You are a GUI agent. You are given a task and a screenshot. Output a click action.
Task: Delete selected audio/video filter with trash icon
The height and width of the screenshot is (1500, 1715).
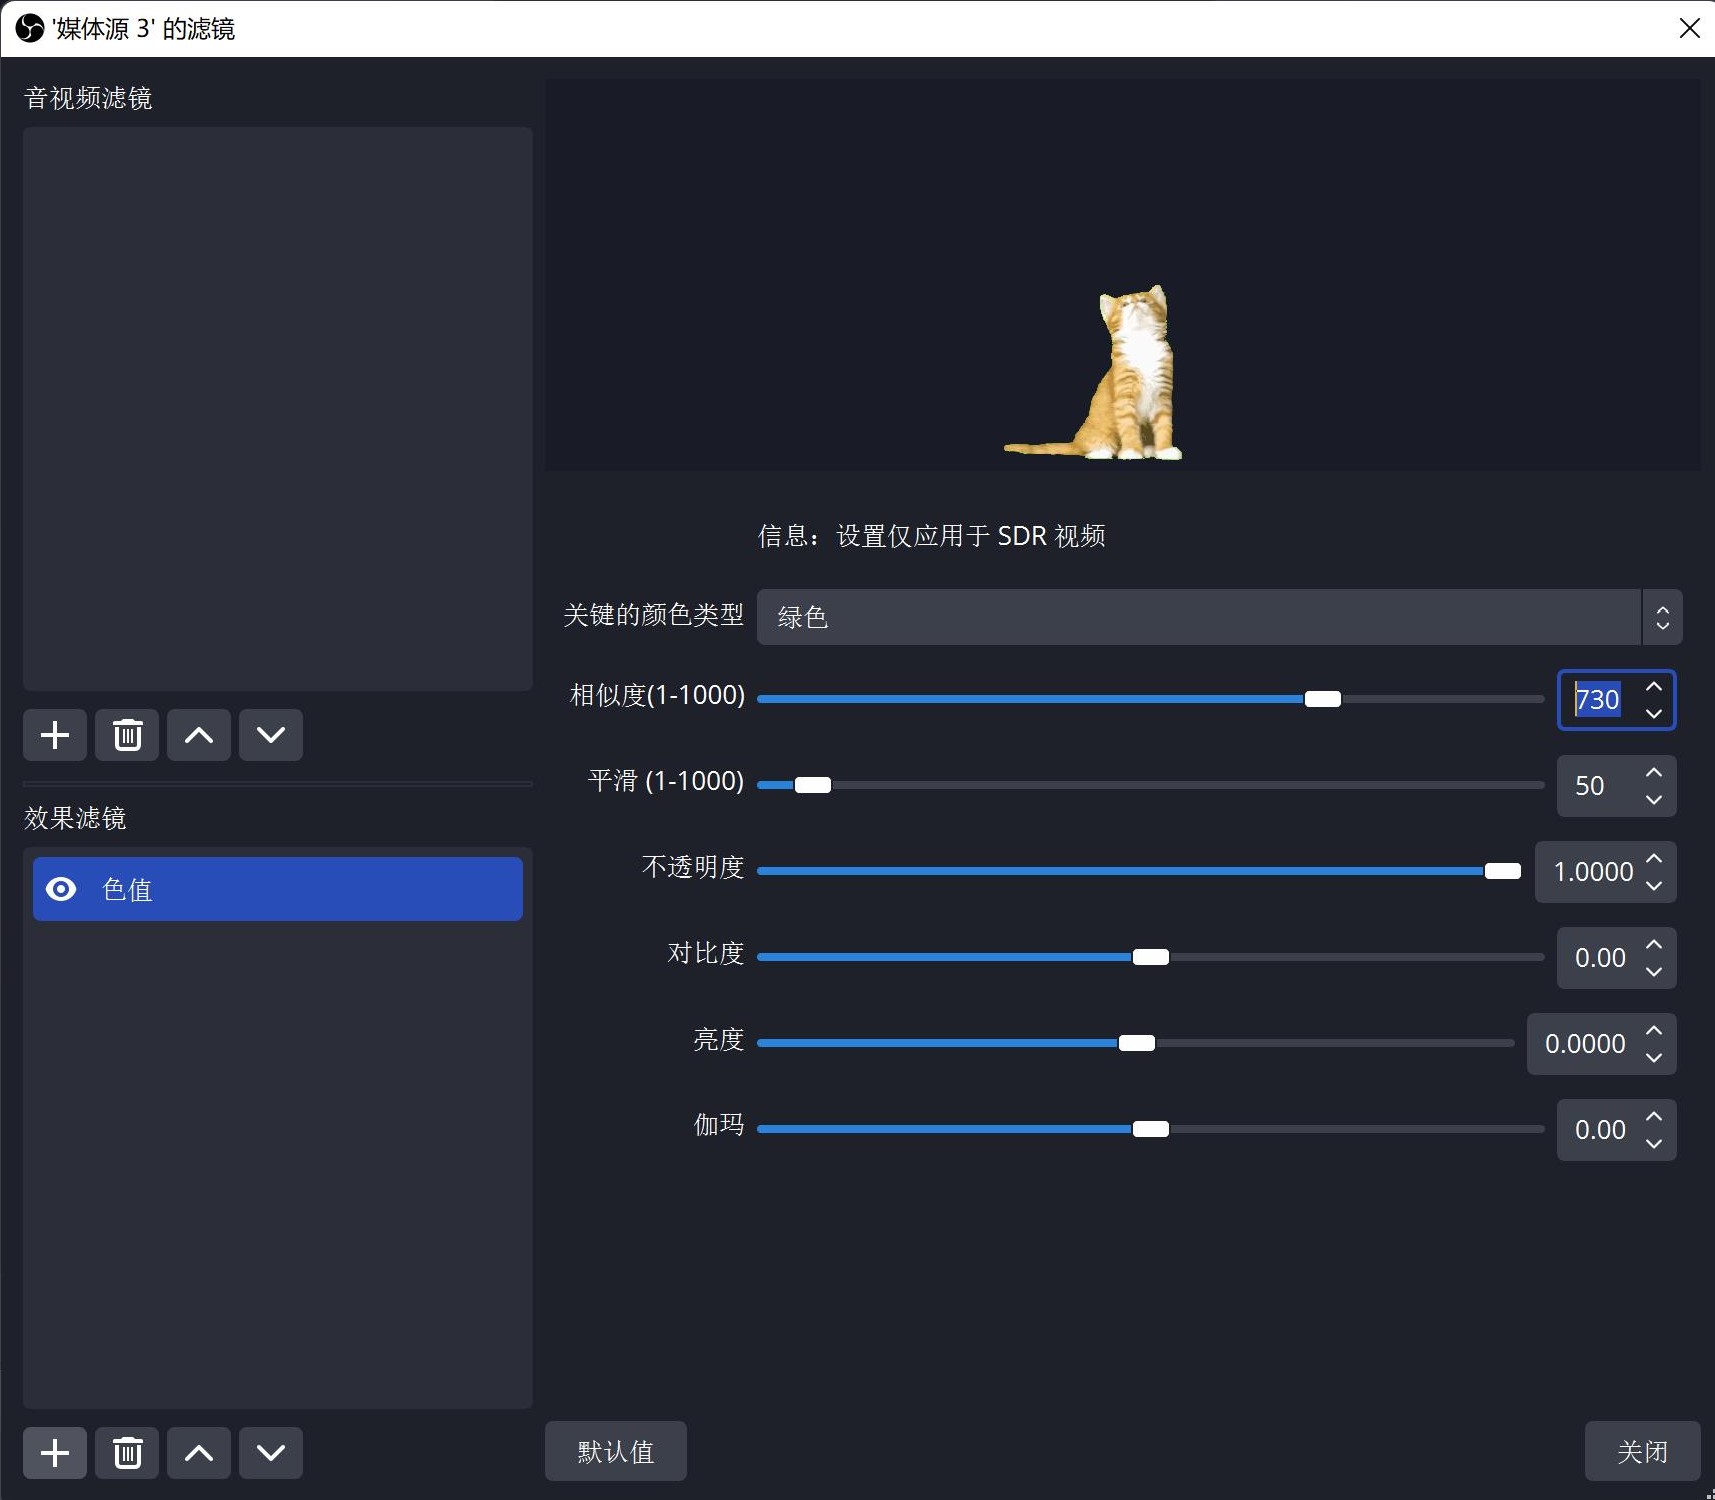pos(127,736)
